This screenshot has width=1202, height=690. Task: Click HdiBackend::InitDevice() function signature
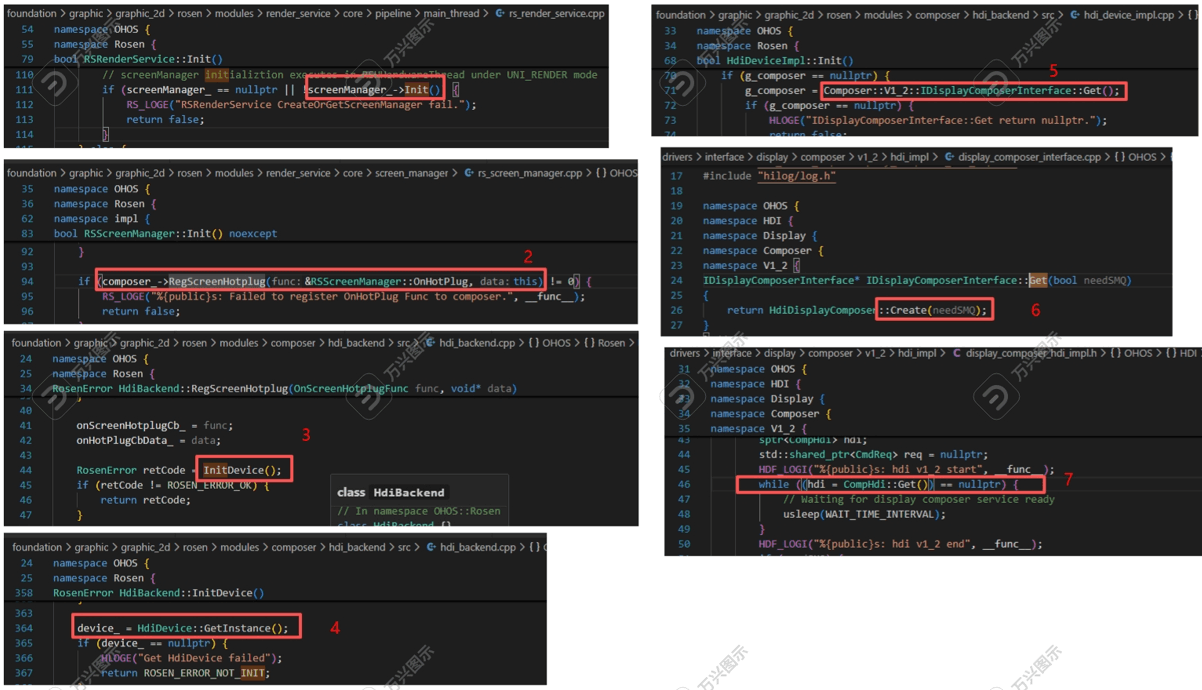pos(158,592)
